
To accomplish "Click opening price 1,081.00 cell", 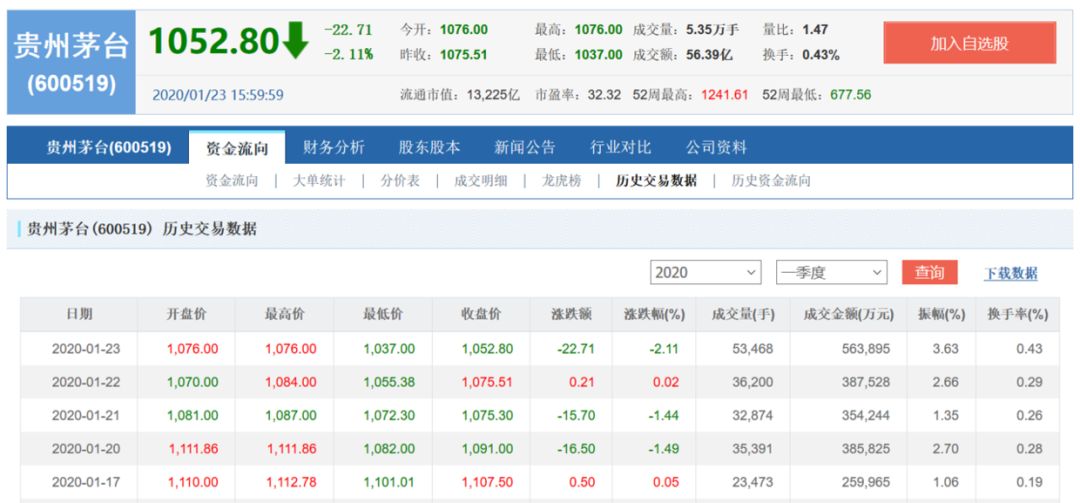I will [192, 415].
